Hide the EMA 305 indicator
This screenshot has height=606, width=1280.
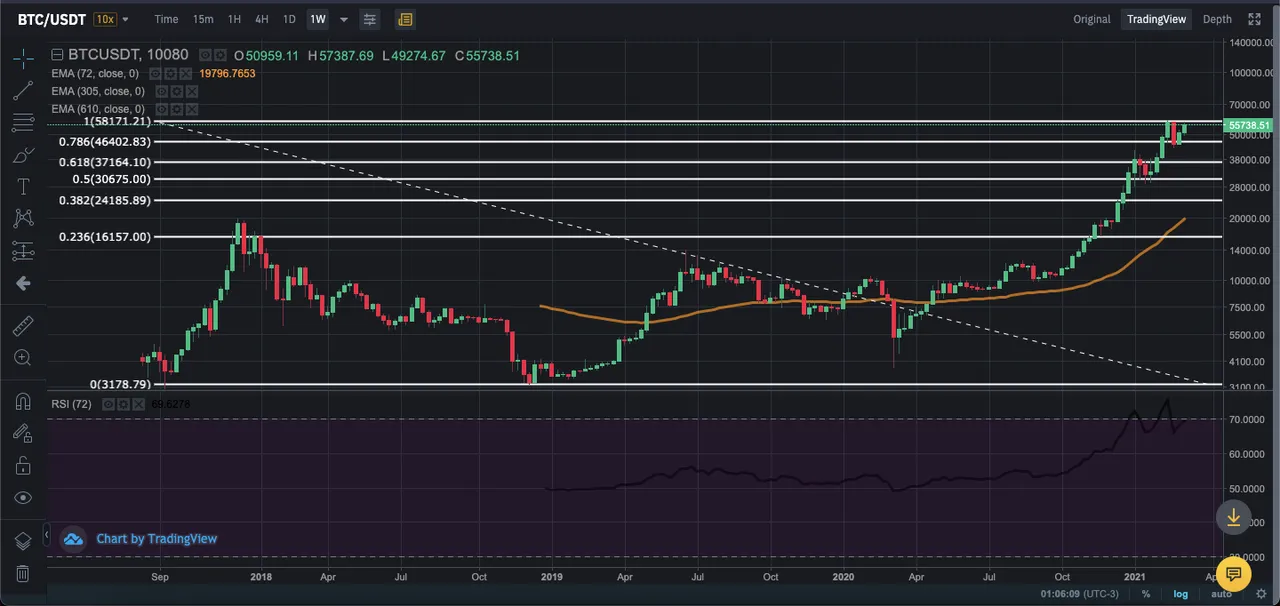pyautogui.click(x=162, y=91)
